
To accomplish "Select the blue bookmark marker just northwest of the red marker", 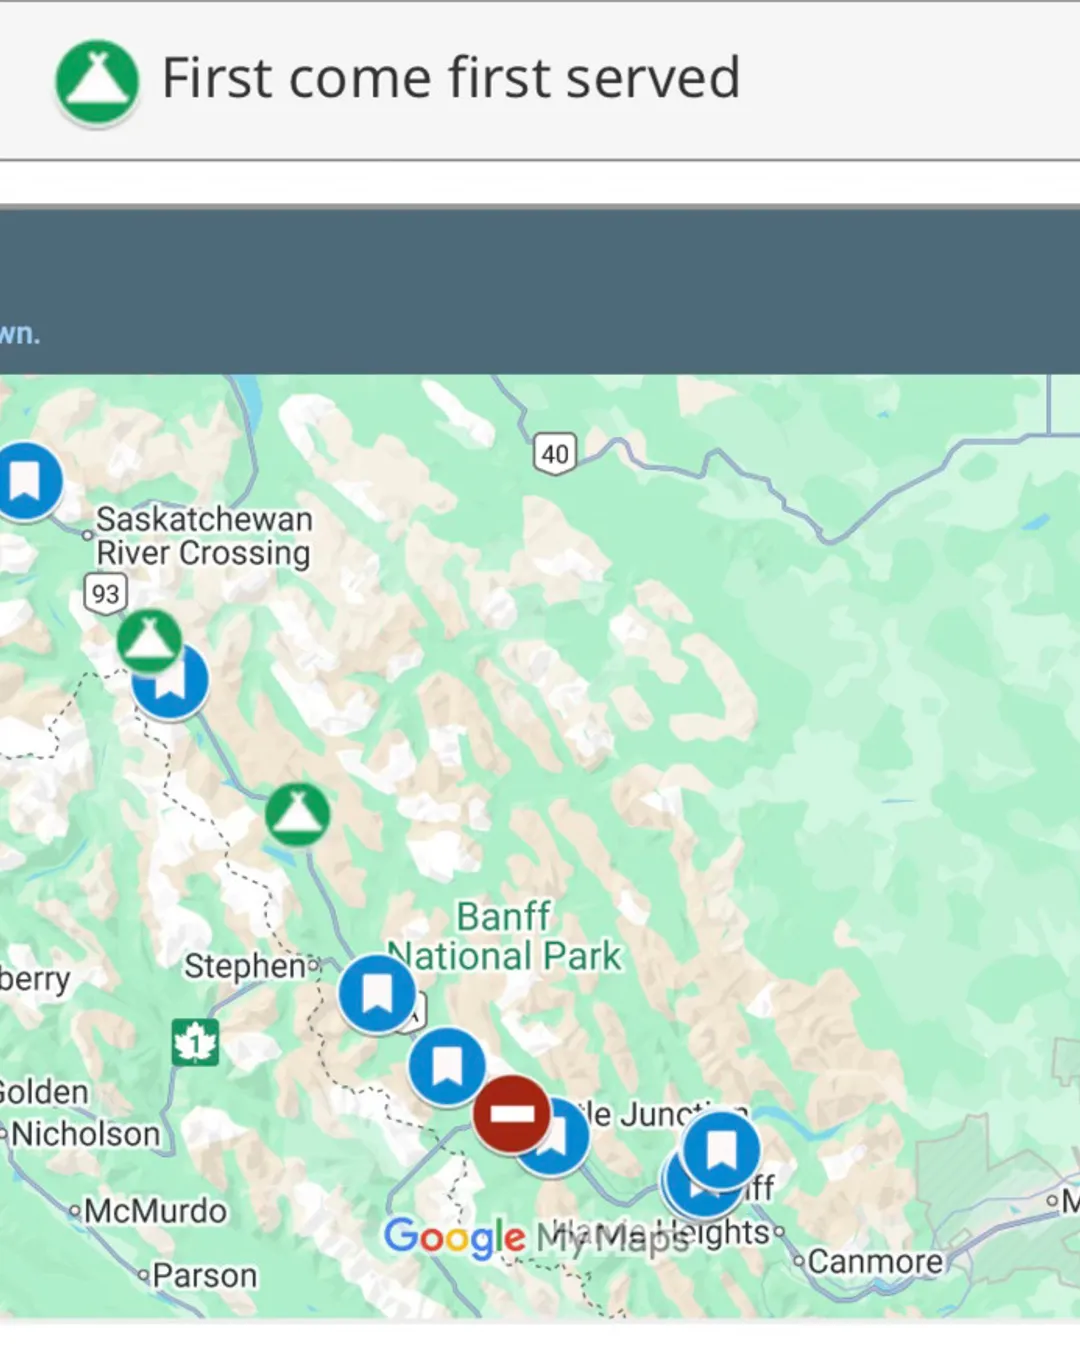I will [x=446, y=1065].
